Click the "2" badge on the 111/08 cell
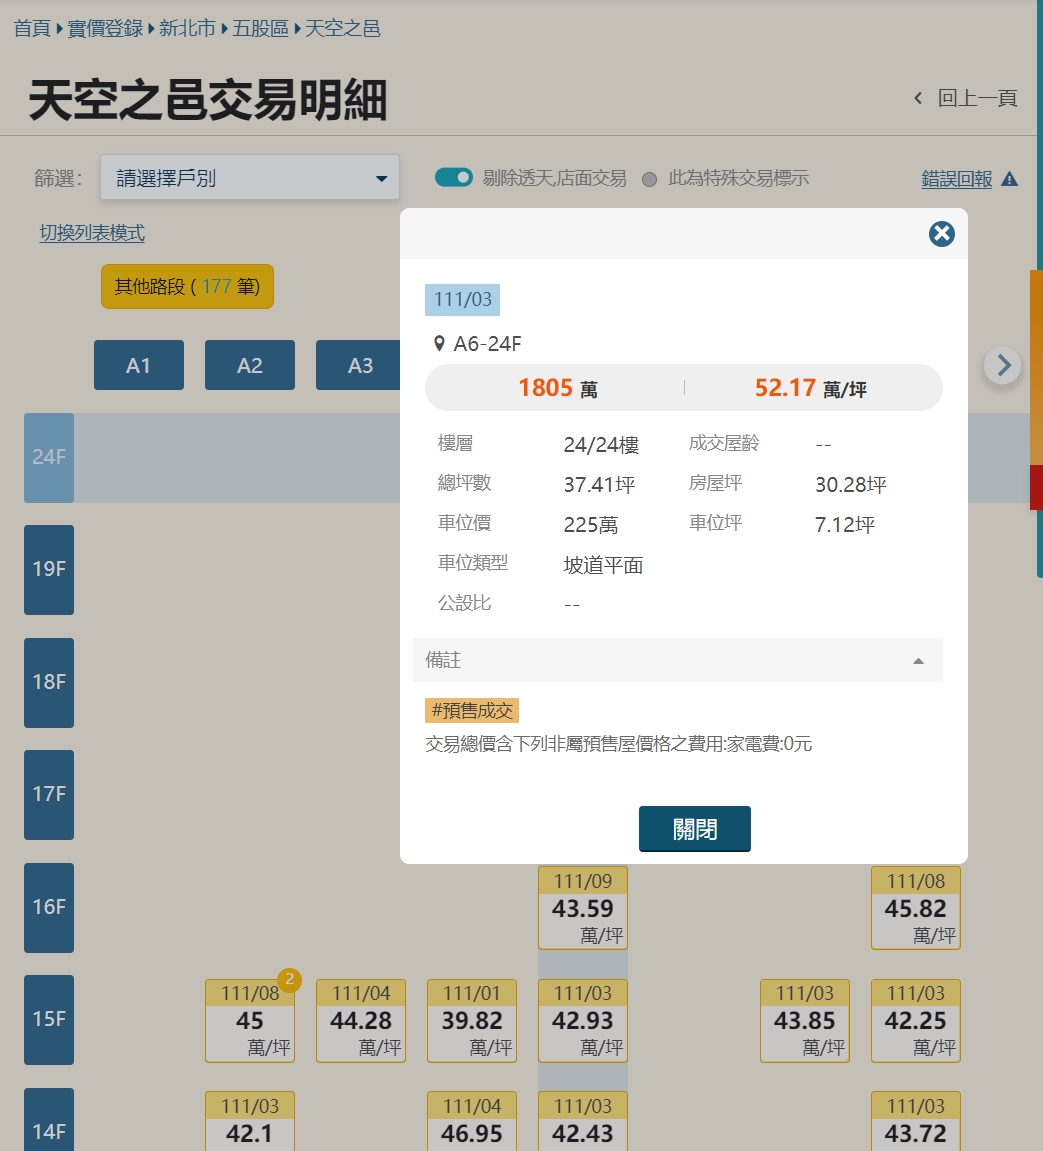The height and width of the screenshot is (1151, 1043). pyautogui.click(x=289, y=981)
